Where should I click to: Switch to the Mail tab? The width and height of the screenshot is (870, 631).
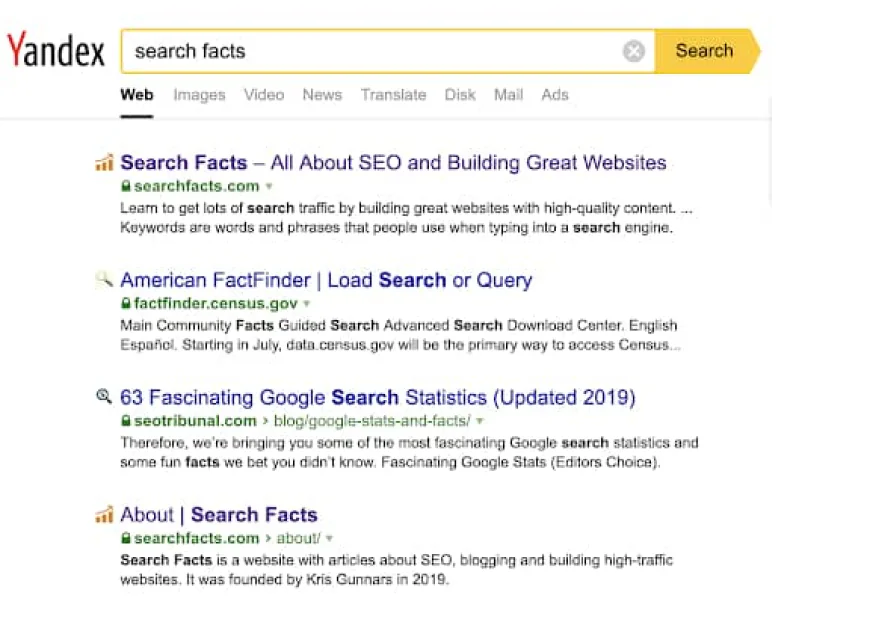coord(508,95)
